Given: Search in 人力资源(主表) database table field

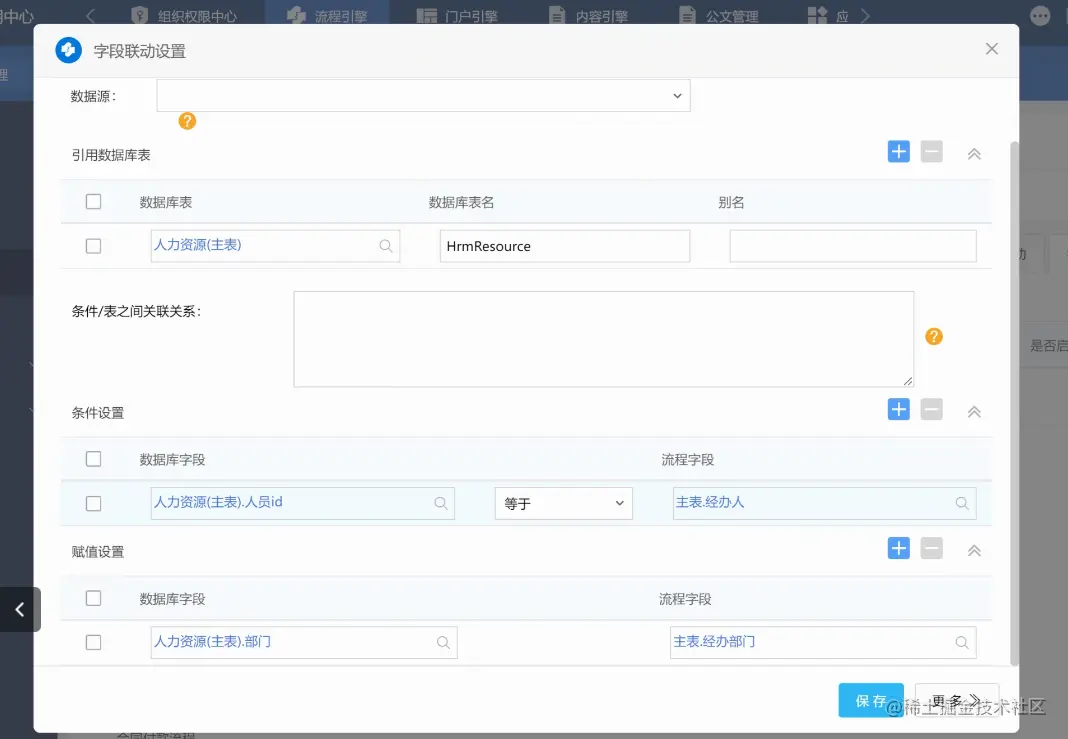Looking at the screenshot, I should pos(386,246).
